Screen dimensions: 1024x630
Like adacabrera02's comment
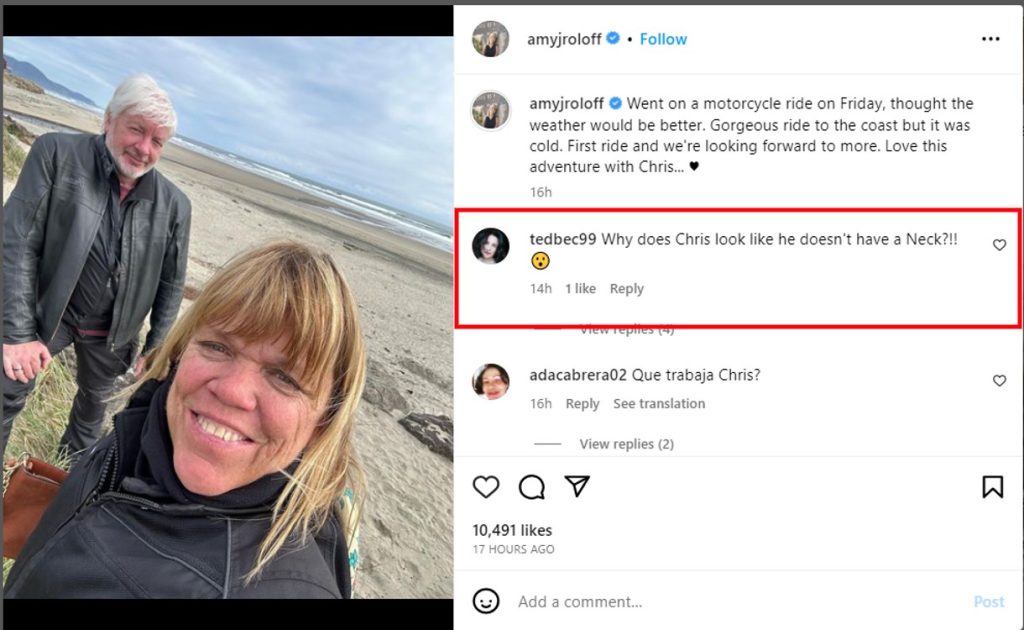pos(999,381)
